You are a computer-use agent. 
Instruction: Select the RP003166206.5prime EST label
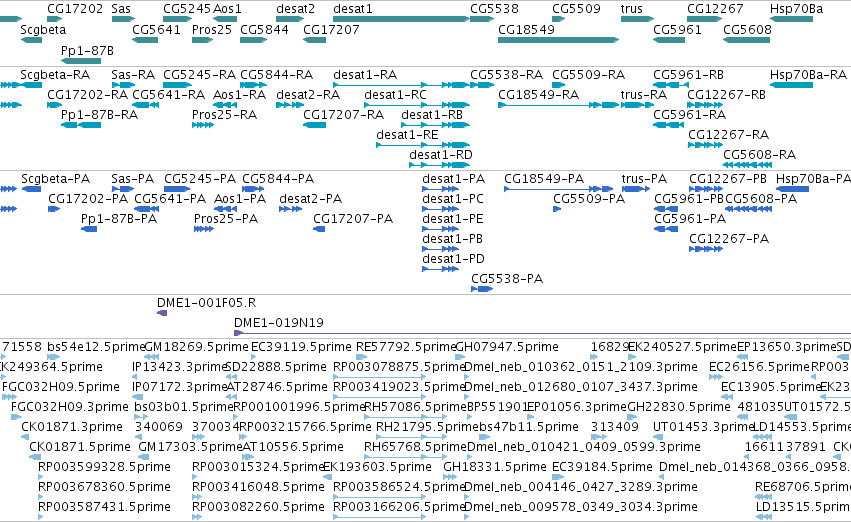[399, 507]
